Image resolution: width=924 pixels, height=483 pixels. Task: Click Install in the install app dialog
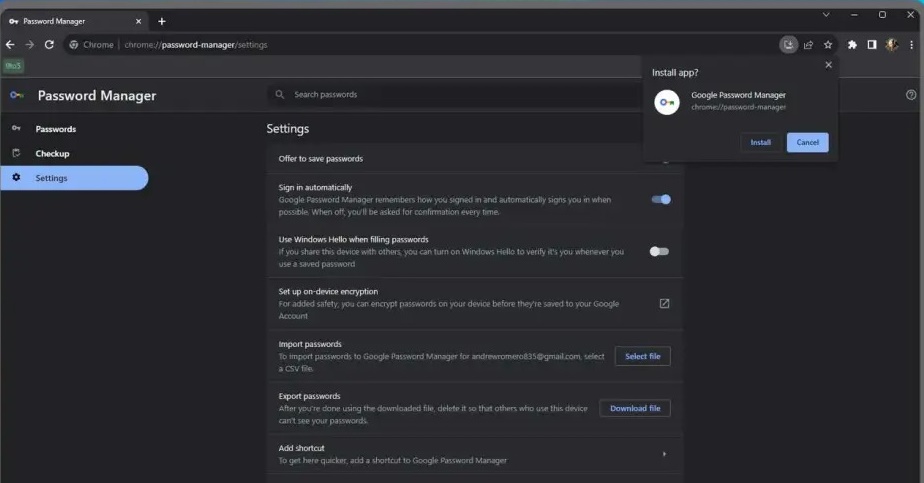761,142
